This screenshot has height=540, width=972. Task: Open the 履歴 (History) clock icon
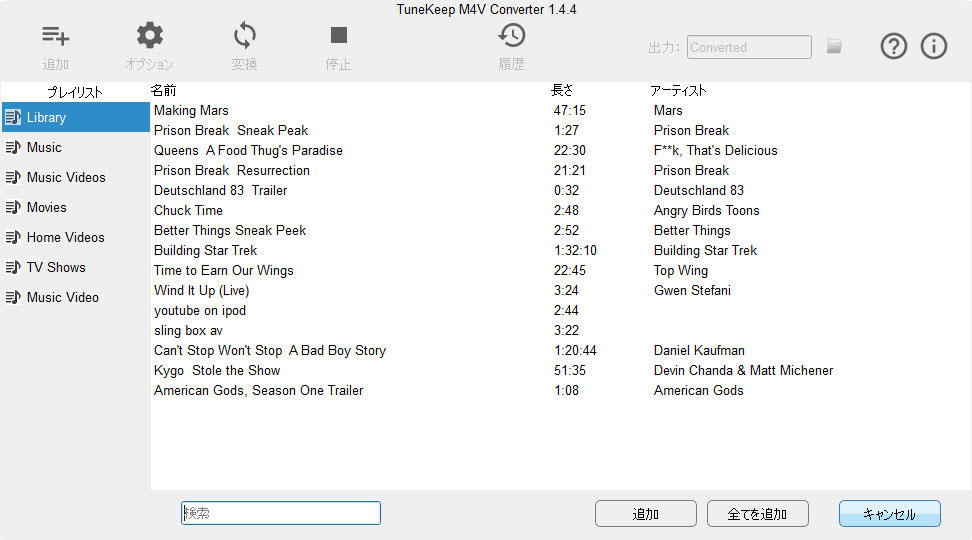(x=511, y=35)
